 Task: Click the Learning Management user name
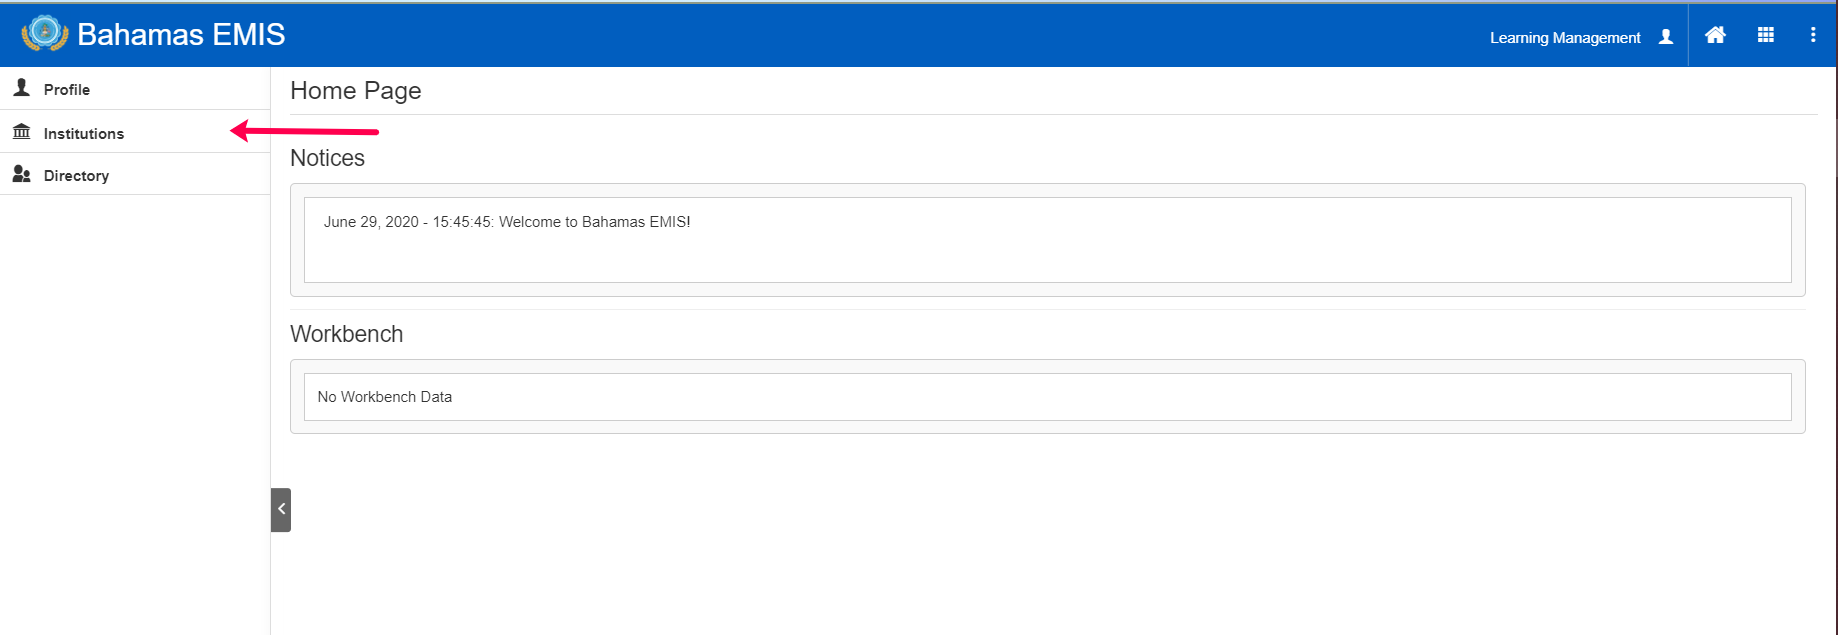pos(1565,38)
